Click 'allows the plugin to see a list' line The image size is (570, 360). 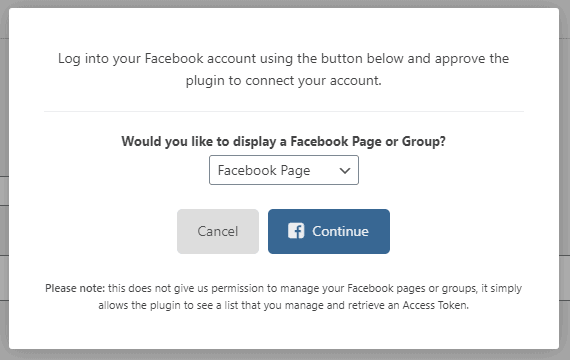284,305
